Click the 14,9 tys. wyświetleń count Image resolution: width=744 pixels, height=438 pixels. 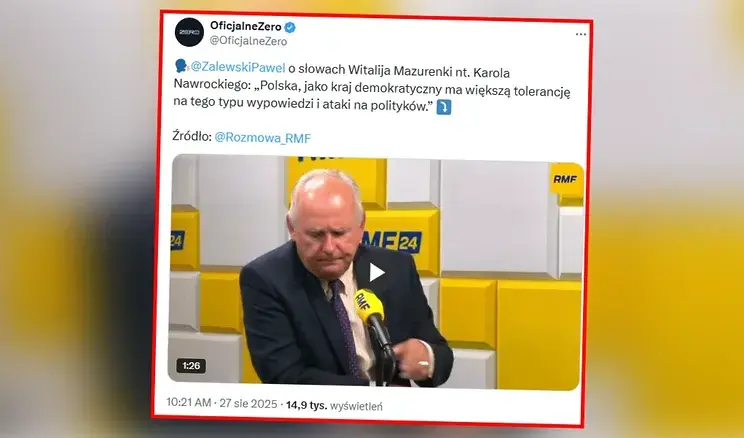334,406
